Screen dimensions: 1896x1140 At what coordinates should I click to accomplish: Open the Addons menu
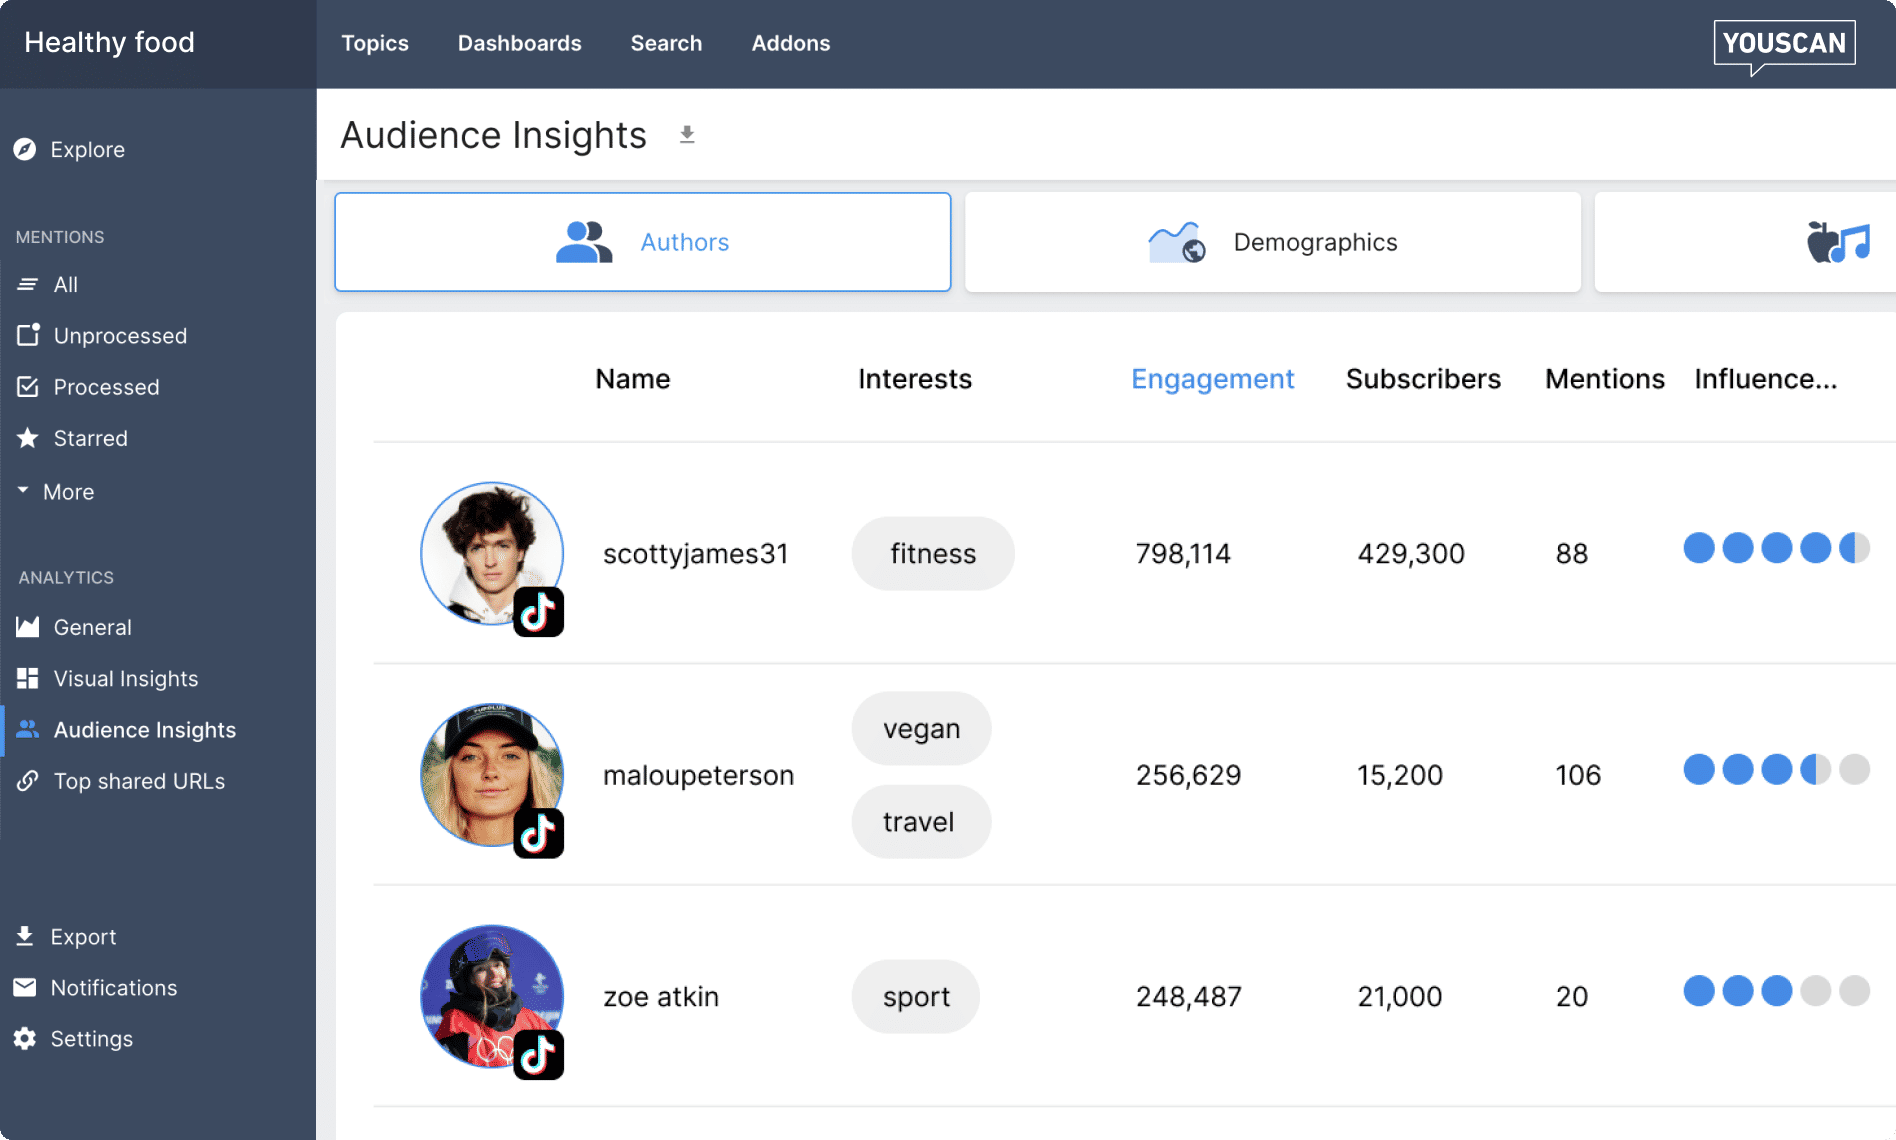click(790, 43)
